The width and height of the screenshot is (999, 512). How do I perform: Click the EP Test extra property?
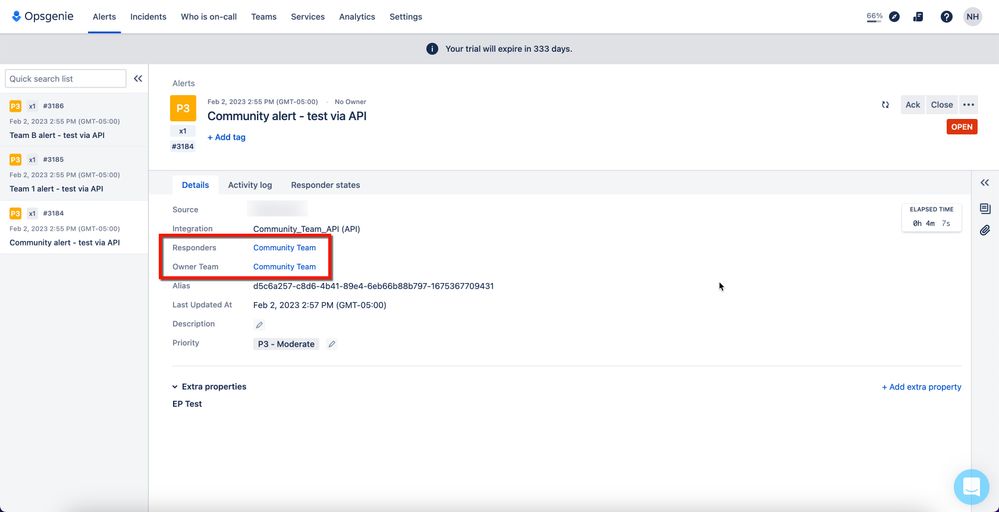tap(187, 404)
